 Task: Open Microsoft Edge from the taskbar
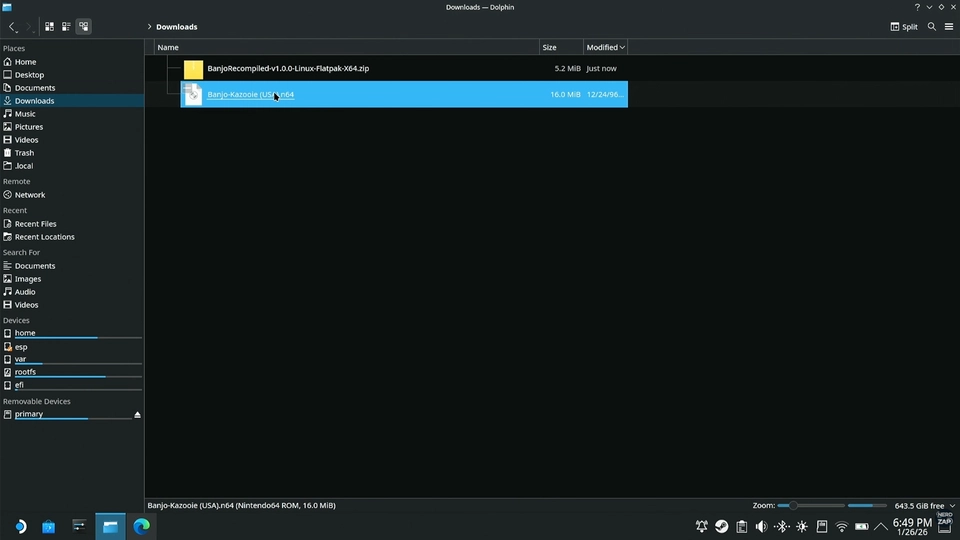pyautogui.click(x=141, y=526)
